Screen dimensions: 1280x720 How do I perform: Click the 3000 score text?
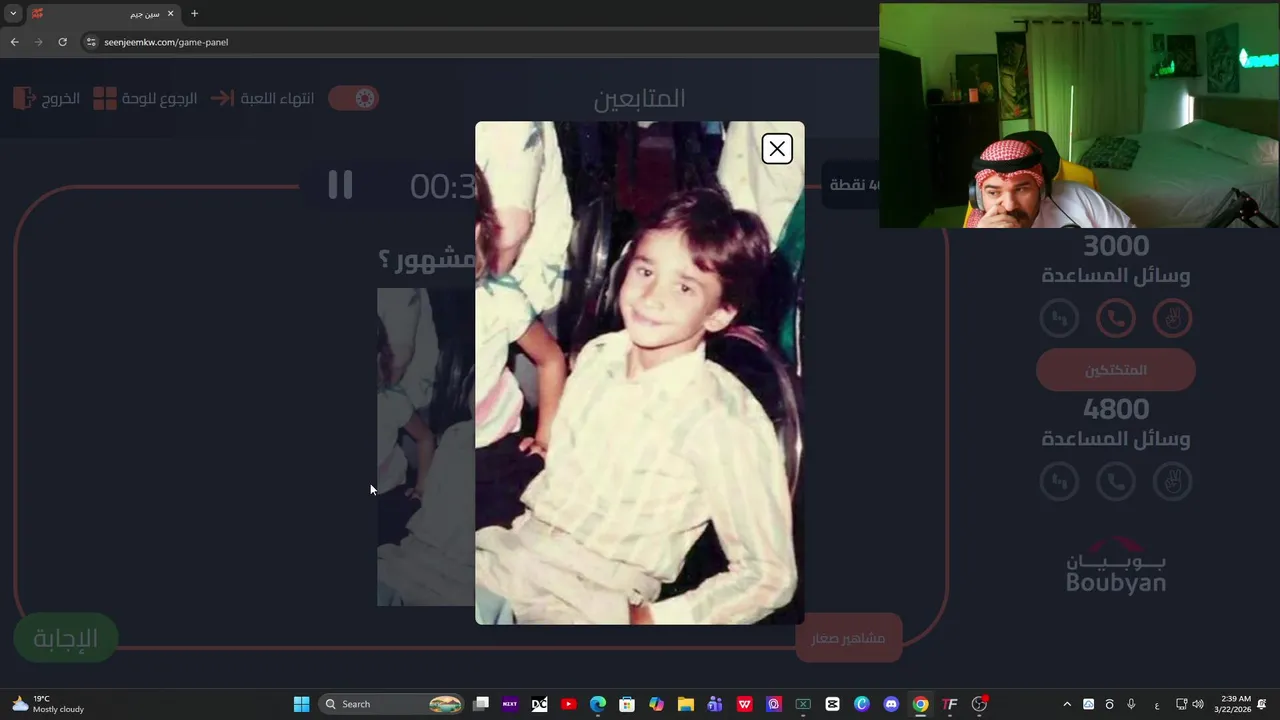(1116, 246)
